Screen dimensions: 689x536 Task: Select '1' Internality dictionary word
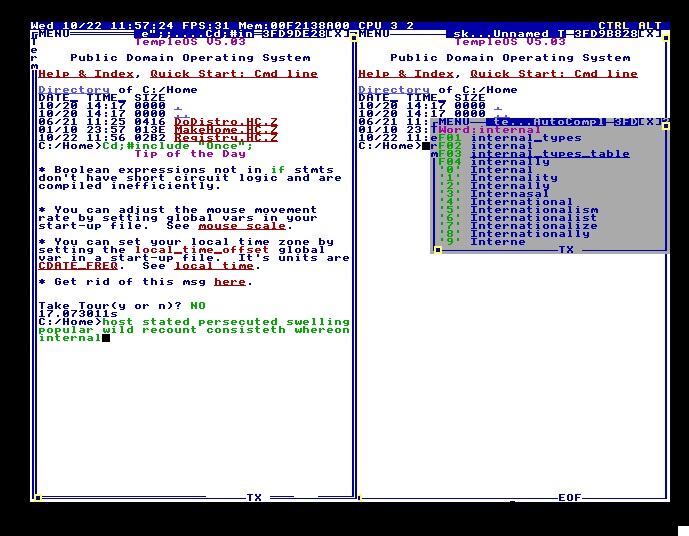498,178
